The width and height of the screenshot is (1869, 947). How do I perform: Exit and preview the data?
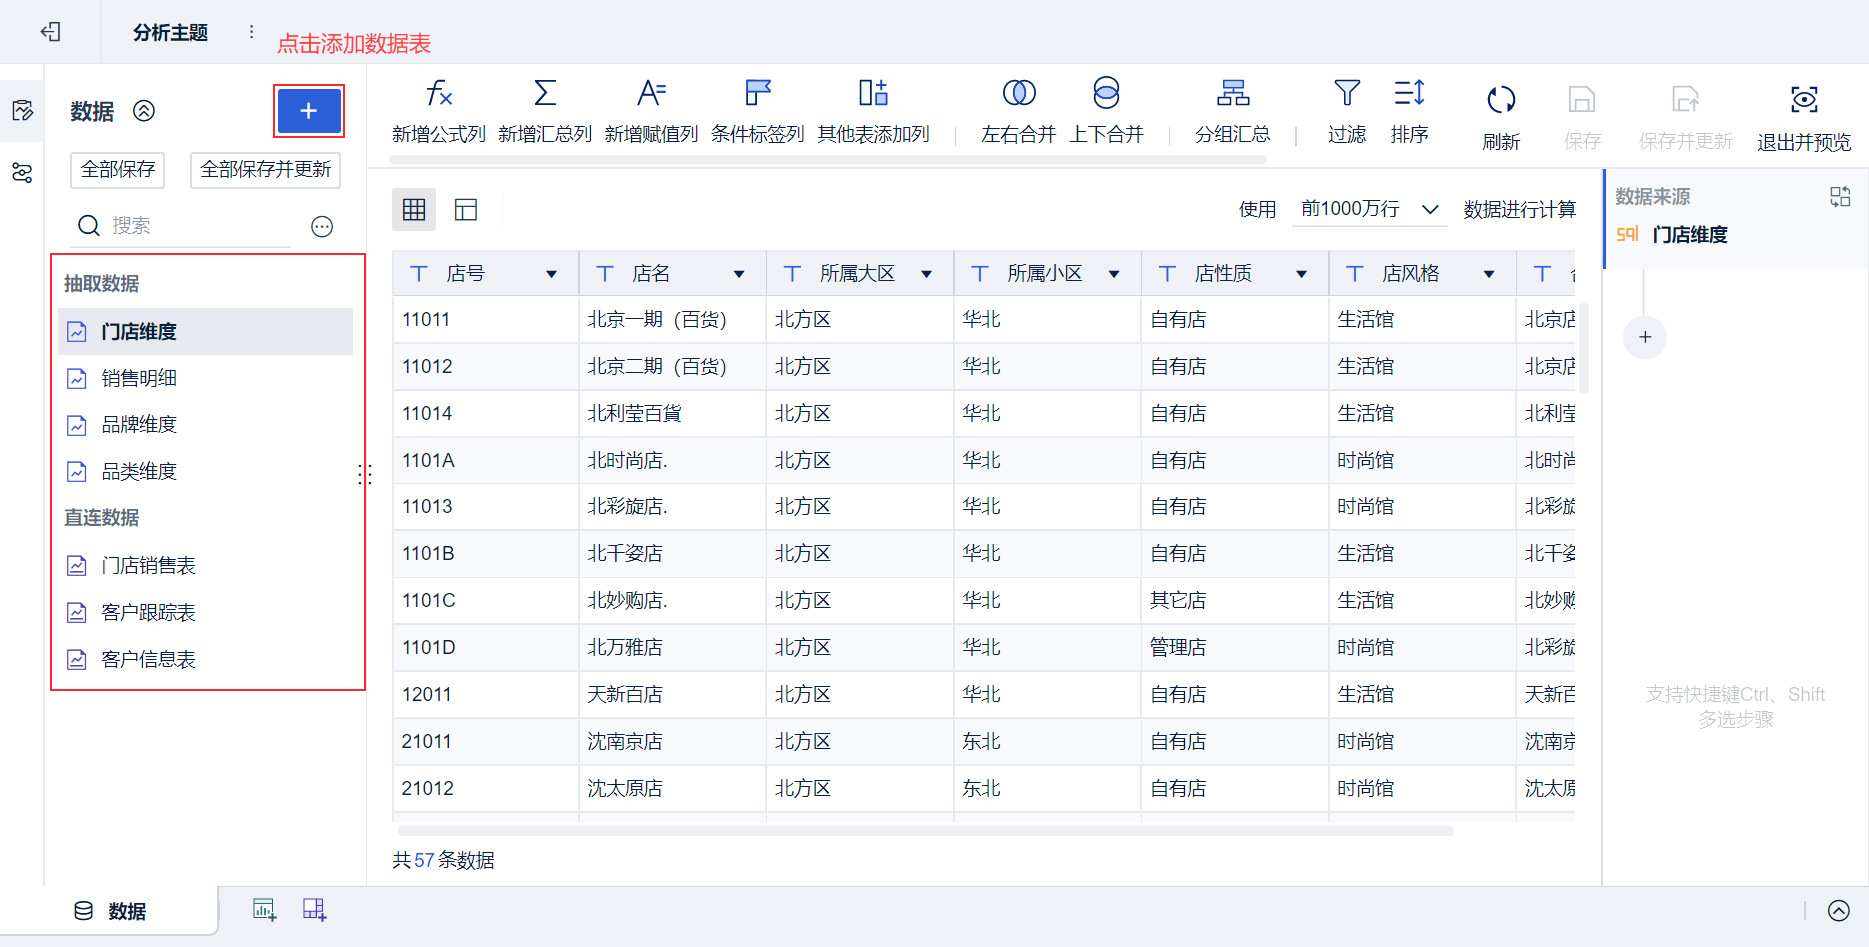tap(1803, 115)
